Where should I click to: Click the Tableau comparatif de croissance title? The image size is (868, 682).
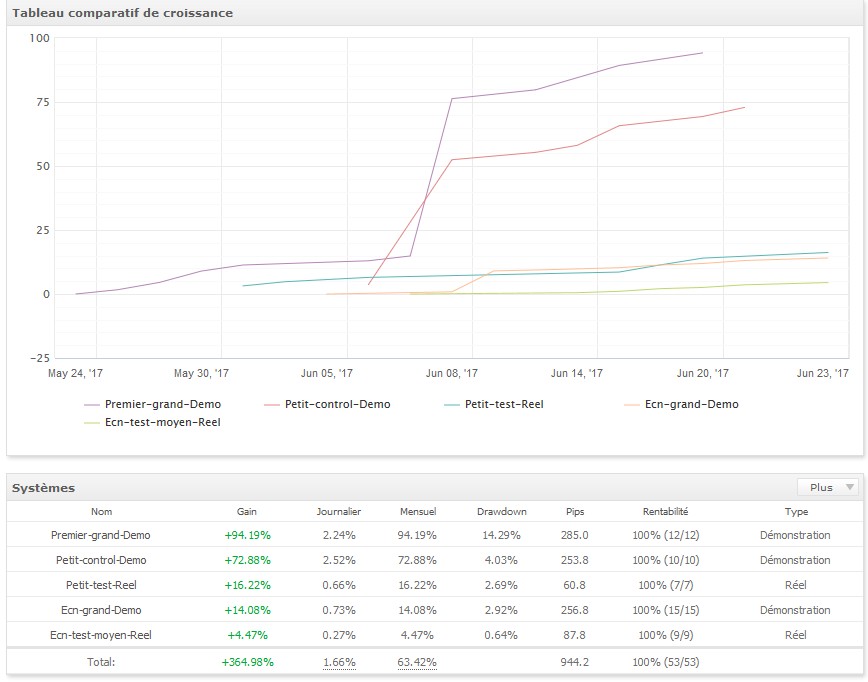[x=122, y=13]
